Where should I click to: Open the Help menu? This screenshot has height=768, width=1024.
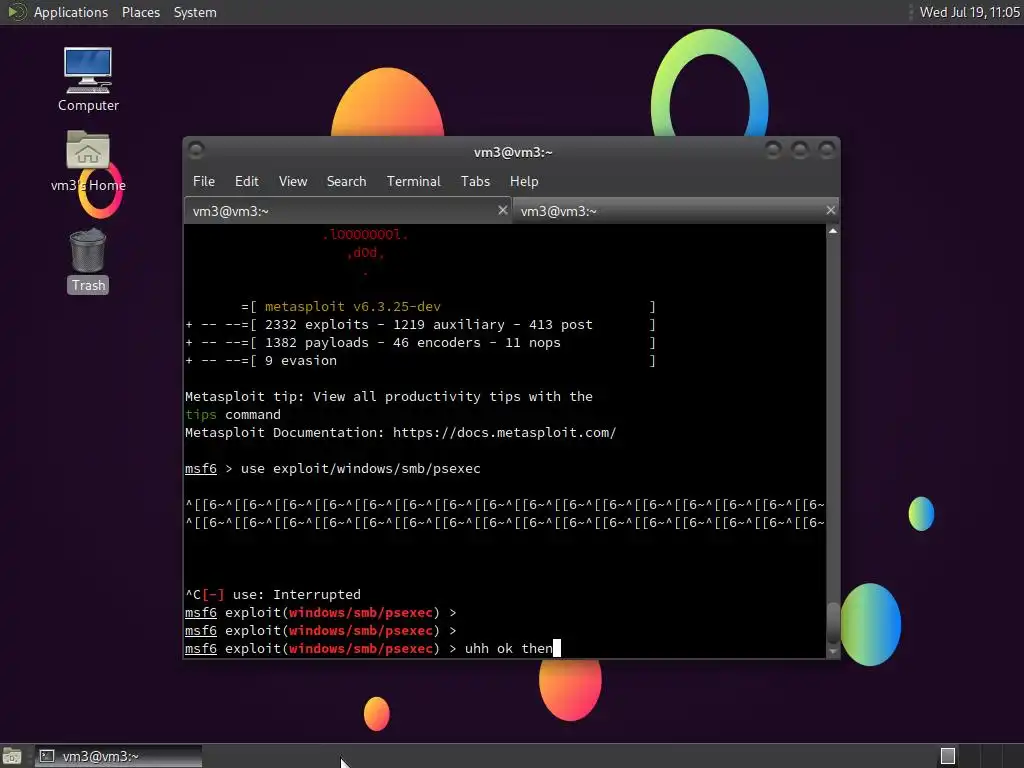point(524,182)
